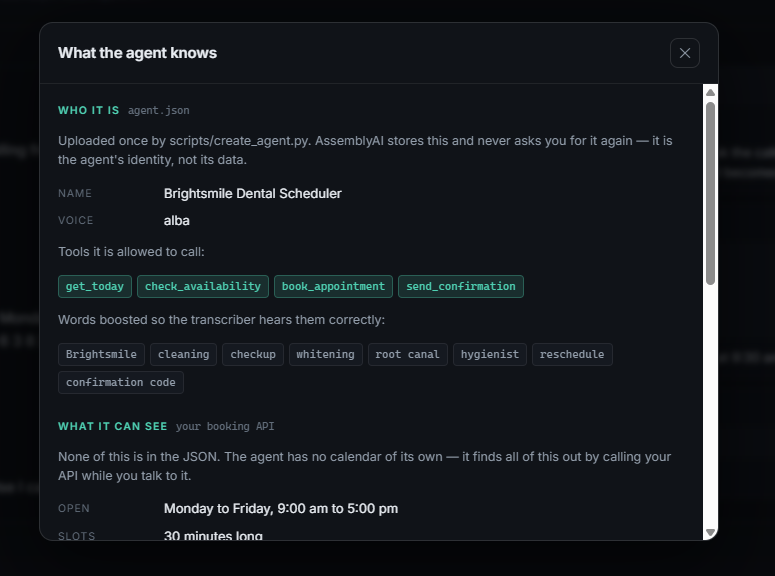Image resolution: width=775 pixels, height=576 pixels.
Task: Click the root canal word tag
Action: (x=408, y=354)
